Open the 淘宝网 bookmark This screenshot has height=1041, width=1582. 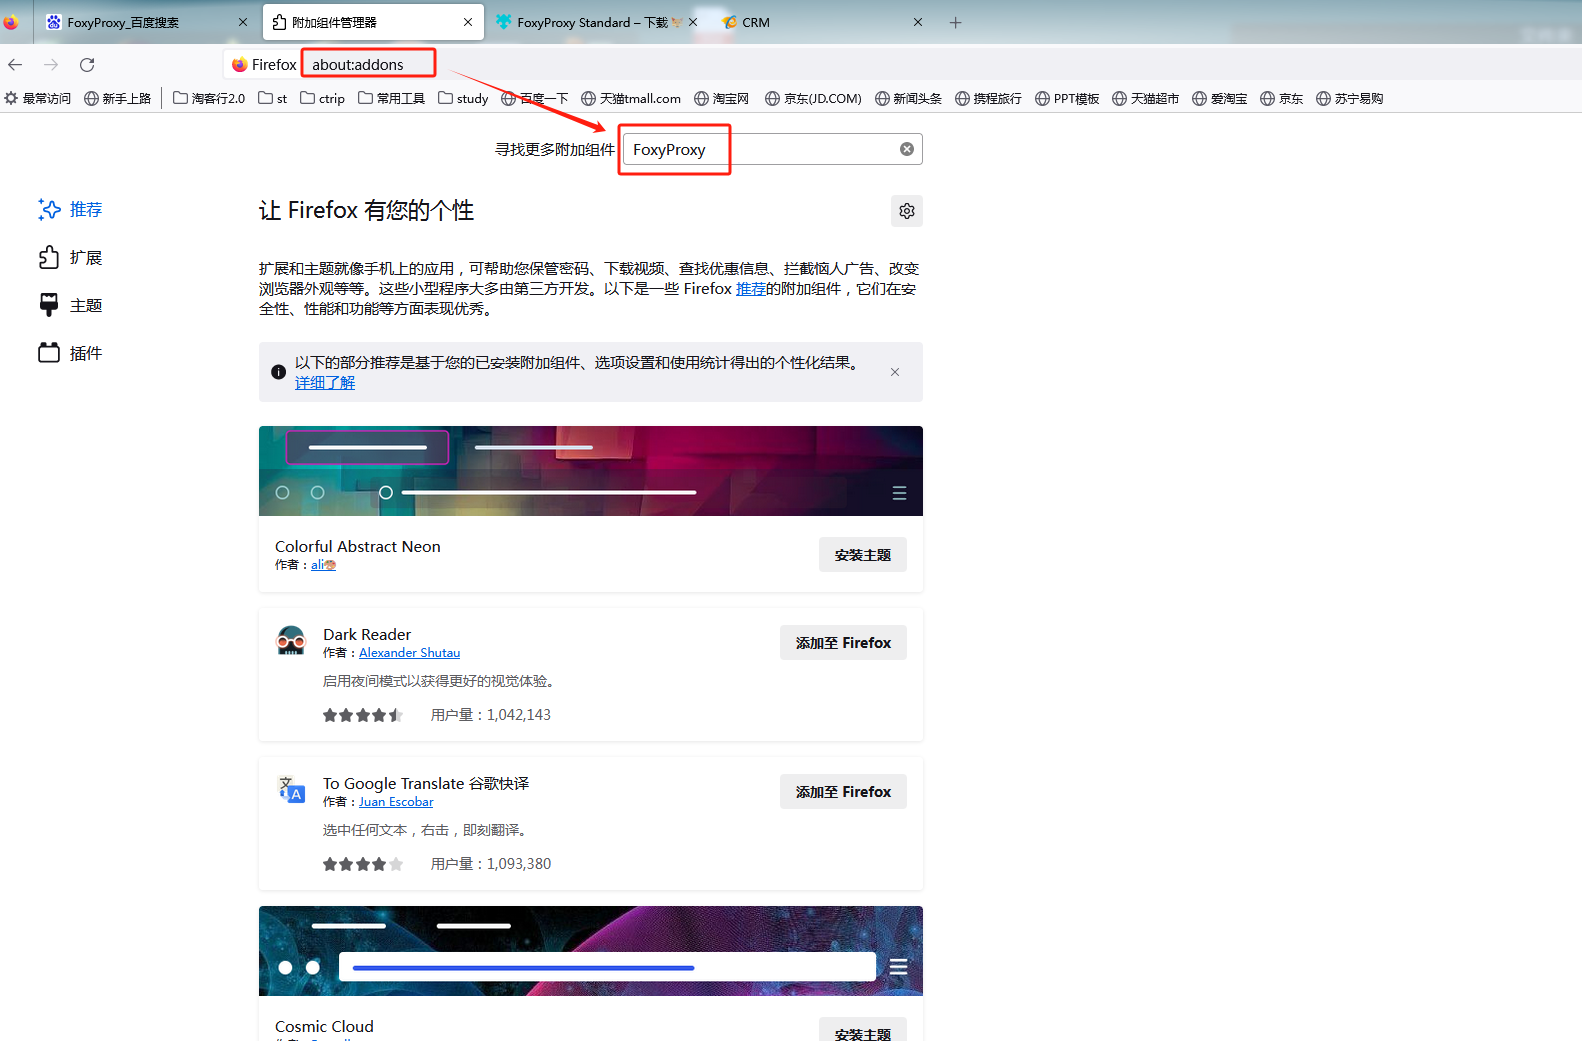(722, 98)
